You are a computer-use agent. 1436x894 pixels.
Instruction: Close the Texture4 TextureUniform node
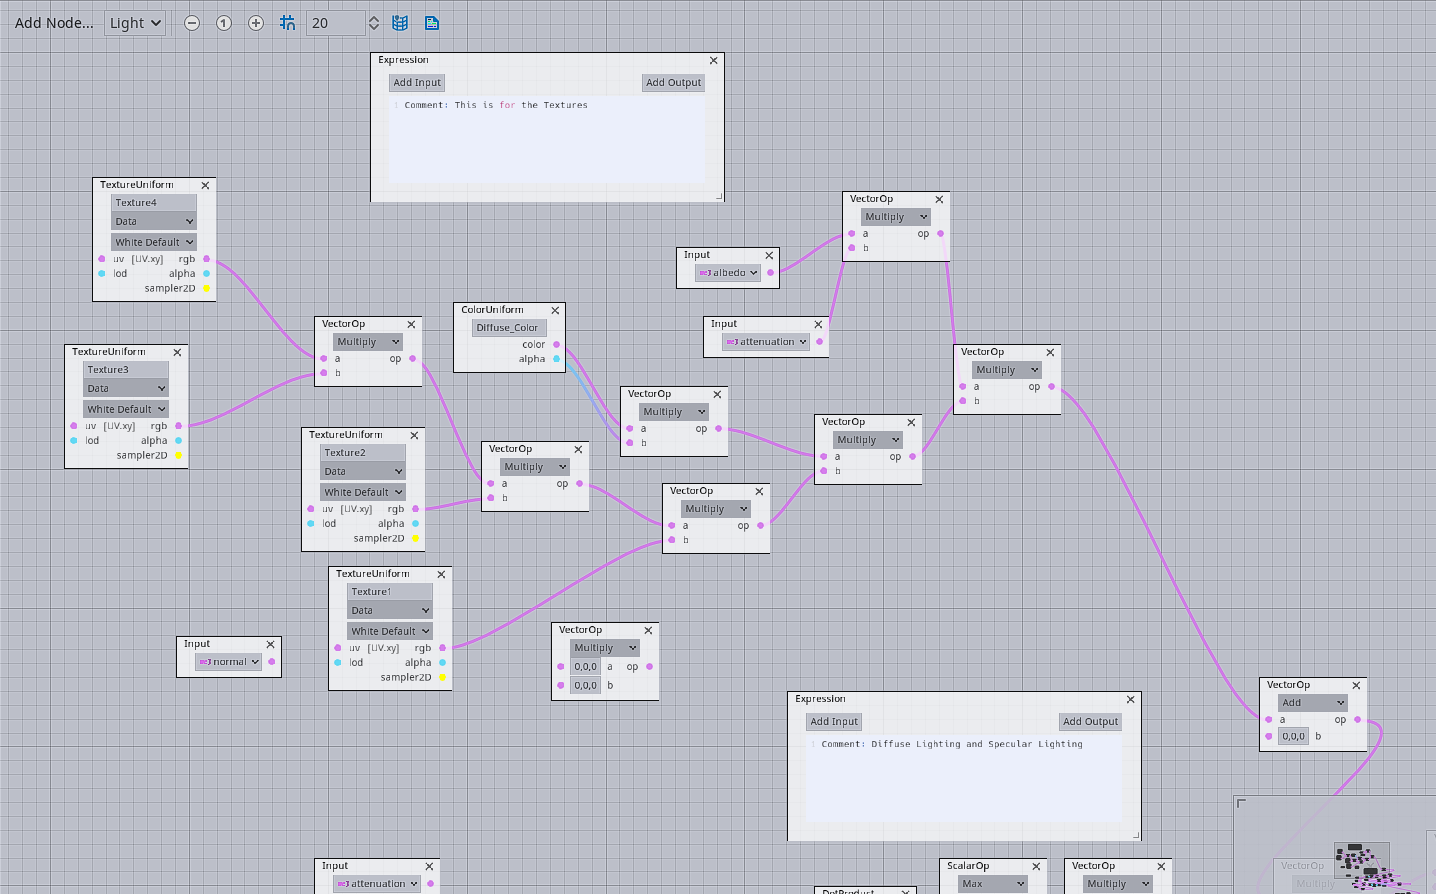pos(205,185)
